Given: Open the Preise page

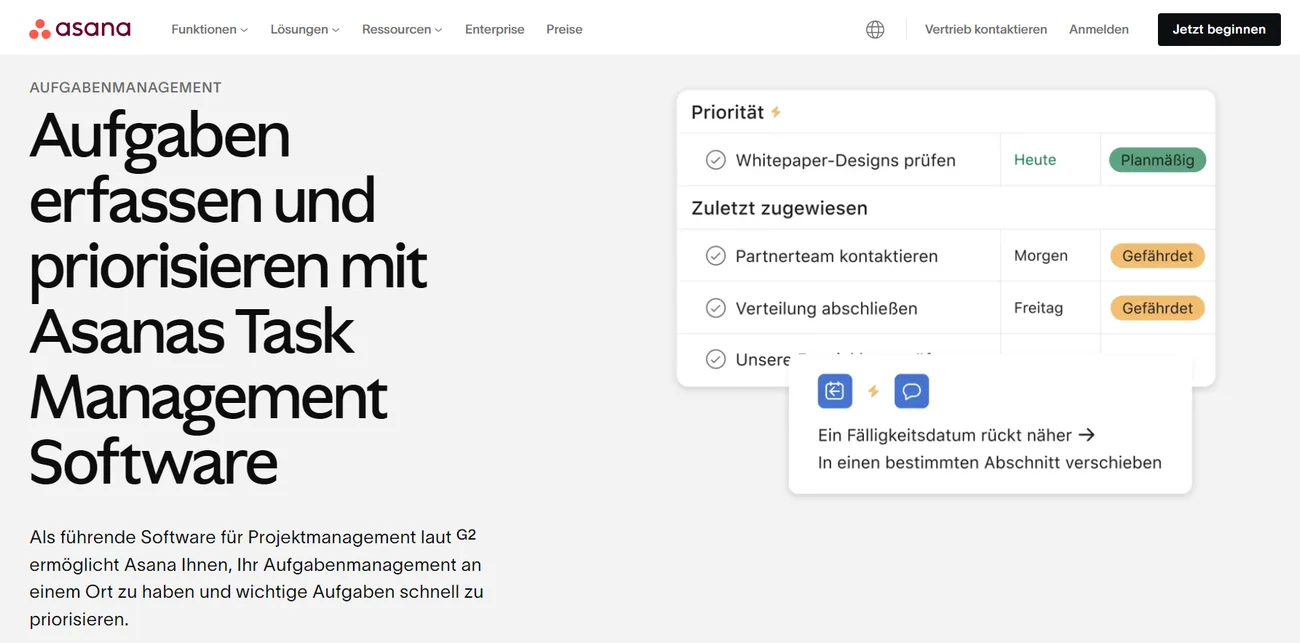Looking at the screenshot, I should [x=564, y=30].
